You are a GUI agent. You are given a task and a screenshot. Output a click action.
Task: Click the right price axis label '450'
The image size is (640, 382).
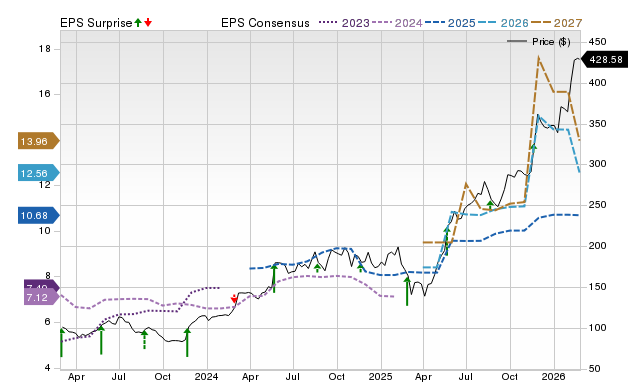point(598,42)
